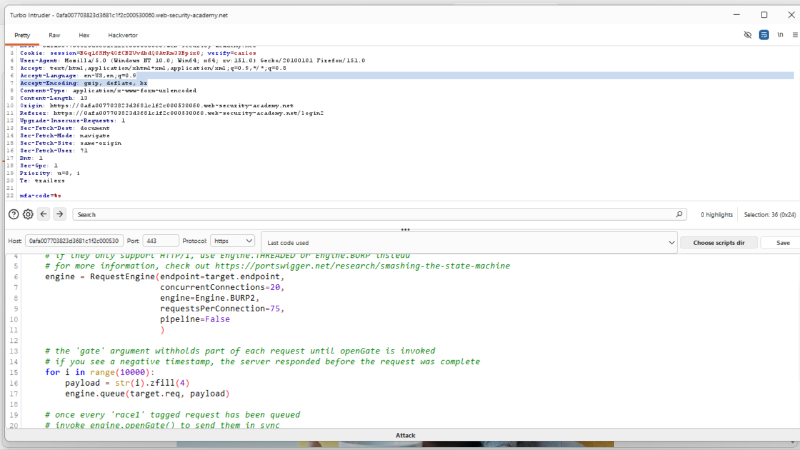Screen dimensions: 800x450
Task: Toggle line wrap blue icon
Action: (764, 35)
